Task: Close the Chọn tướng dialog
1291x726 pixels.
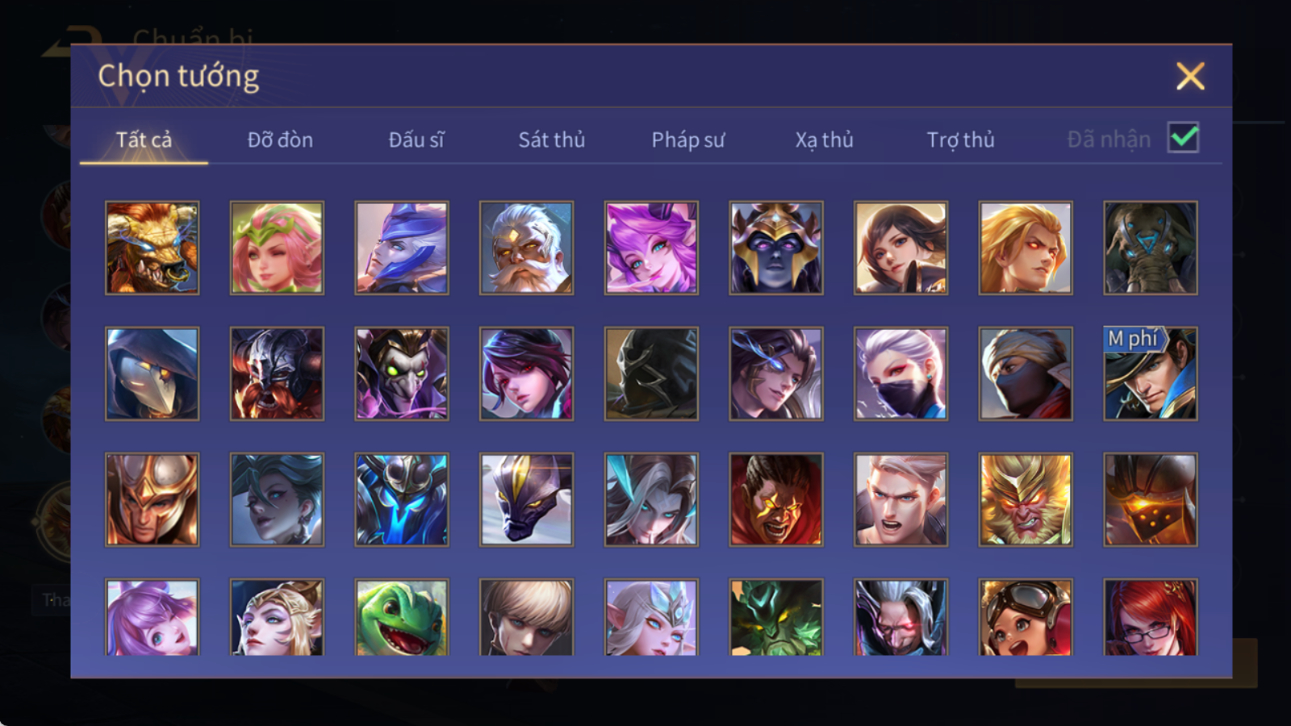Action: [1190, 76]
